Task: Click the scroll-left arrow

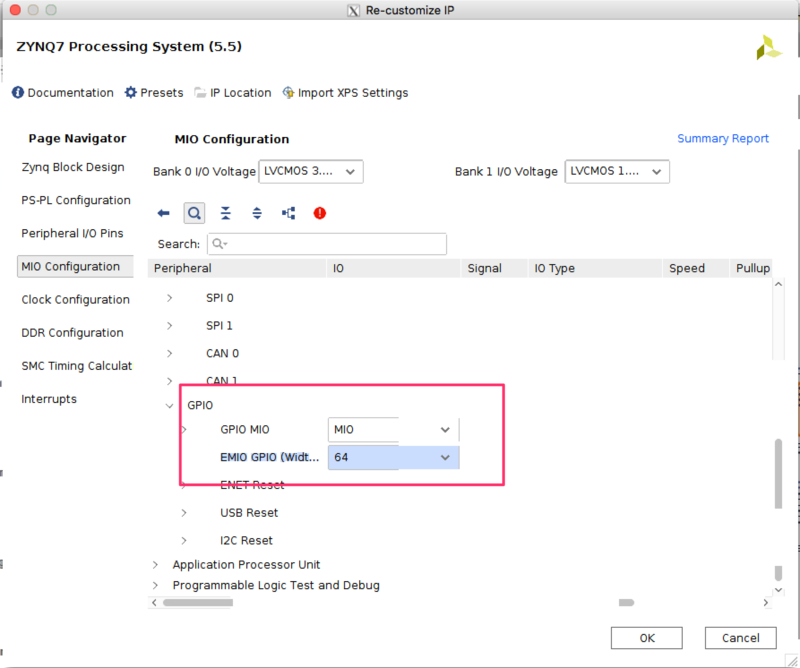Action: pos(154,603)
